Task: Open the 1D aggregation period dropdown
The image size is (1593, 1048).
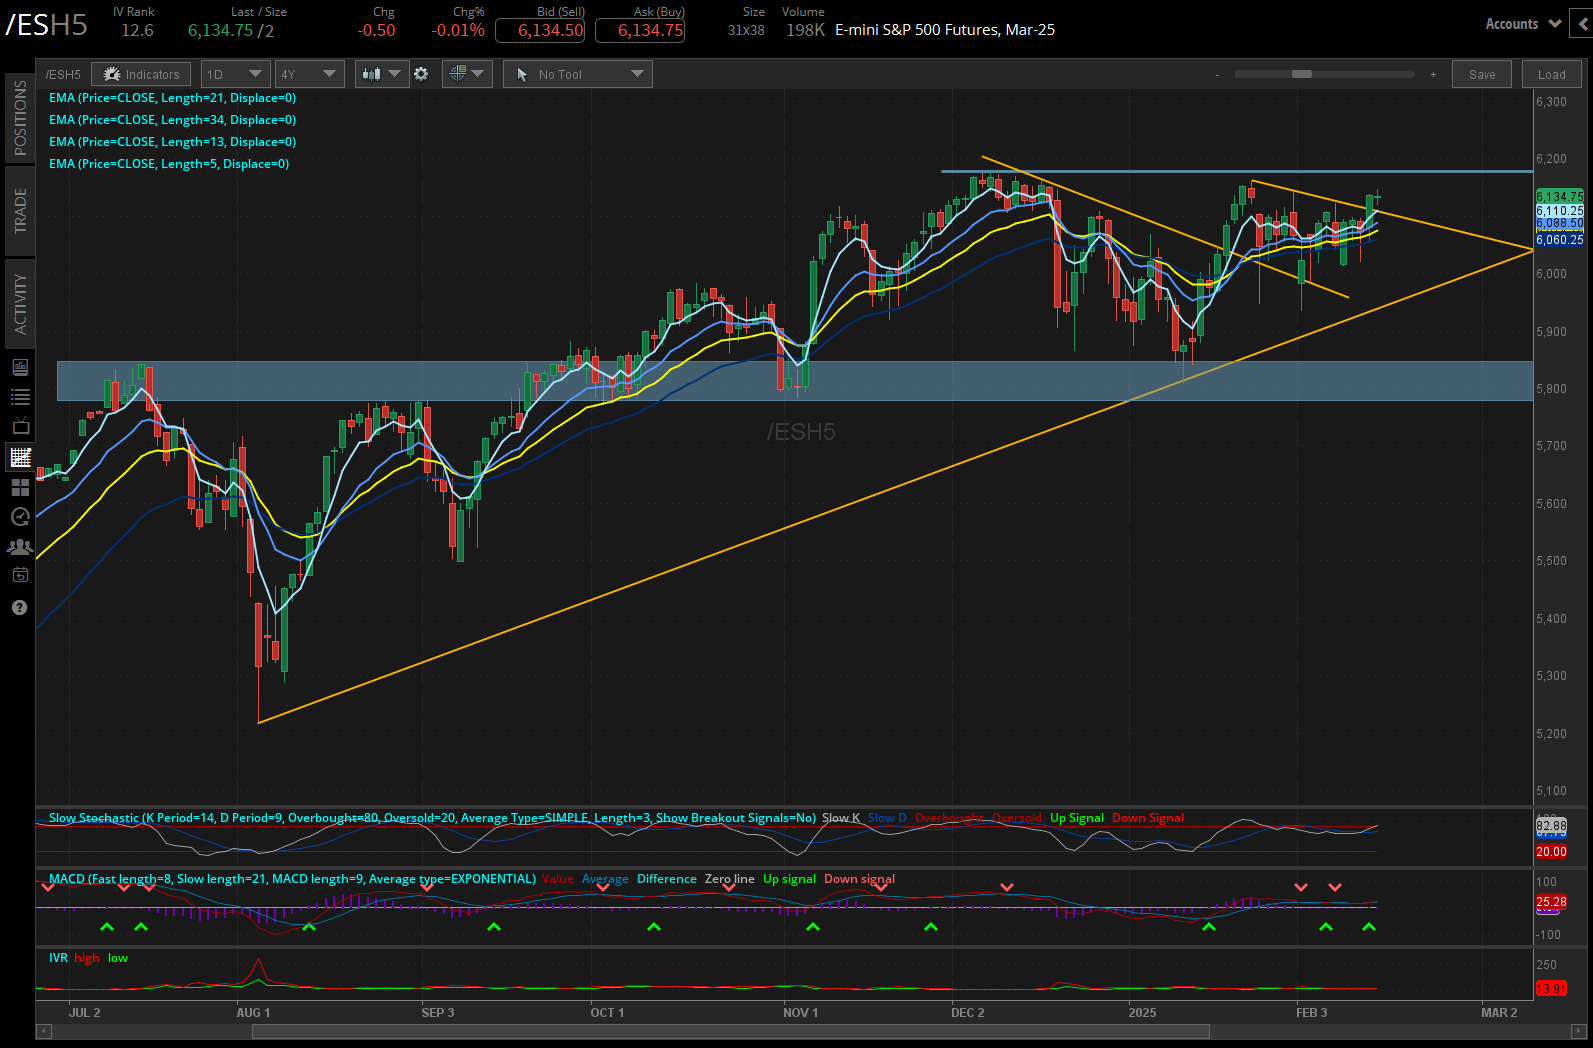Action: coord(235,74)
